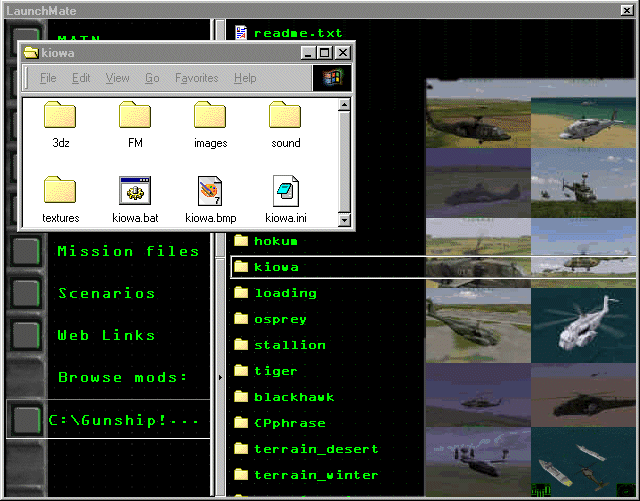Open the FM folder in the kiowa window
Screen dimensions: 640x501
coord(135,115)
